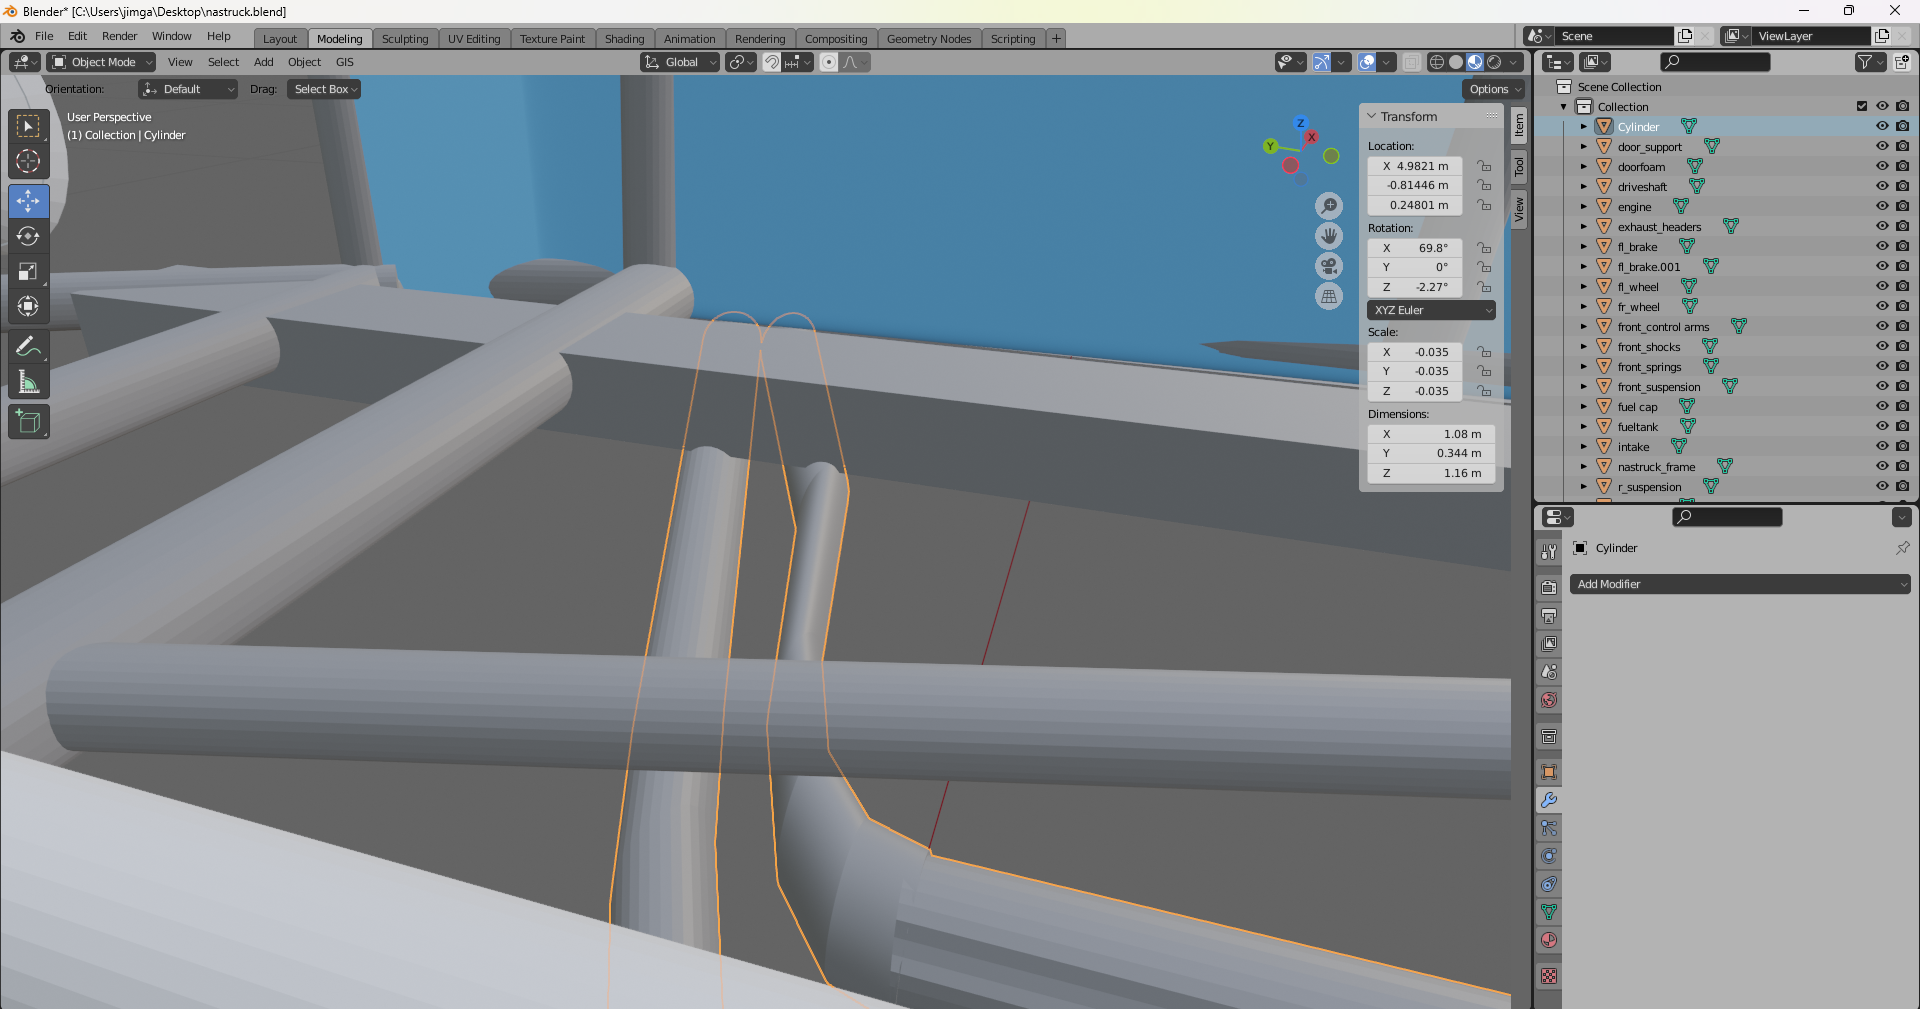Select the Measure tool

pyautogui.click(x=28, y=382)
